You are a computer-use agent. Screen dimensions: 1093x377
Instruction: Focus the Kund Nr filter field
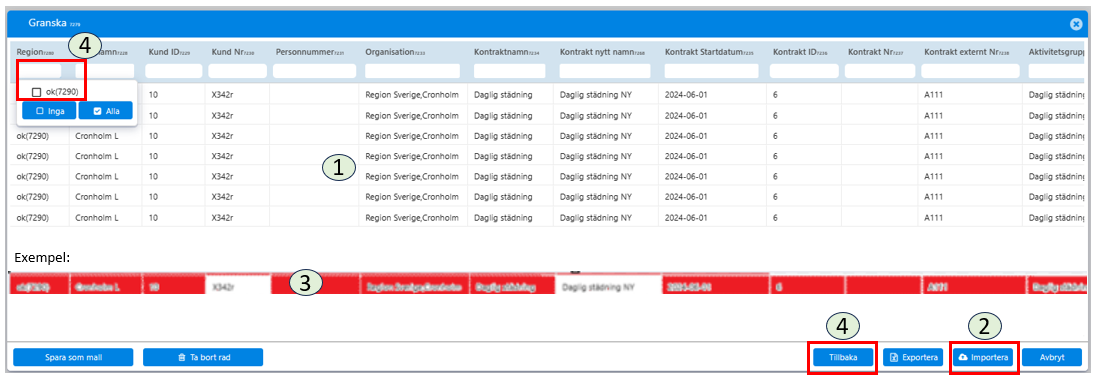pos(237,71)
